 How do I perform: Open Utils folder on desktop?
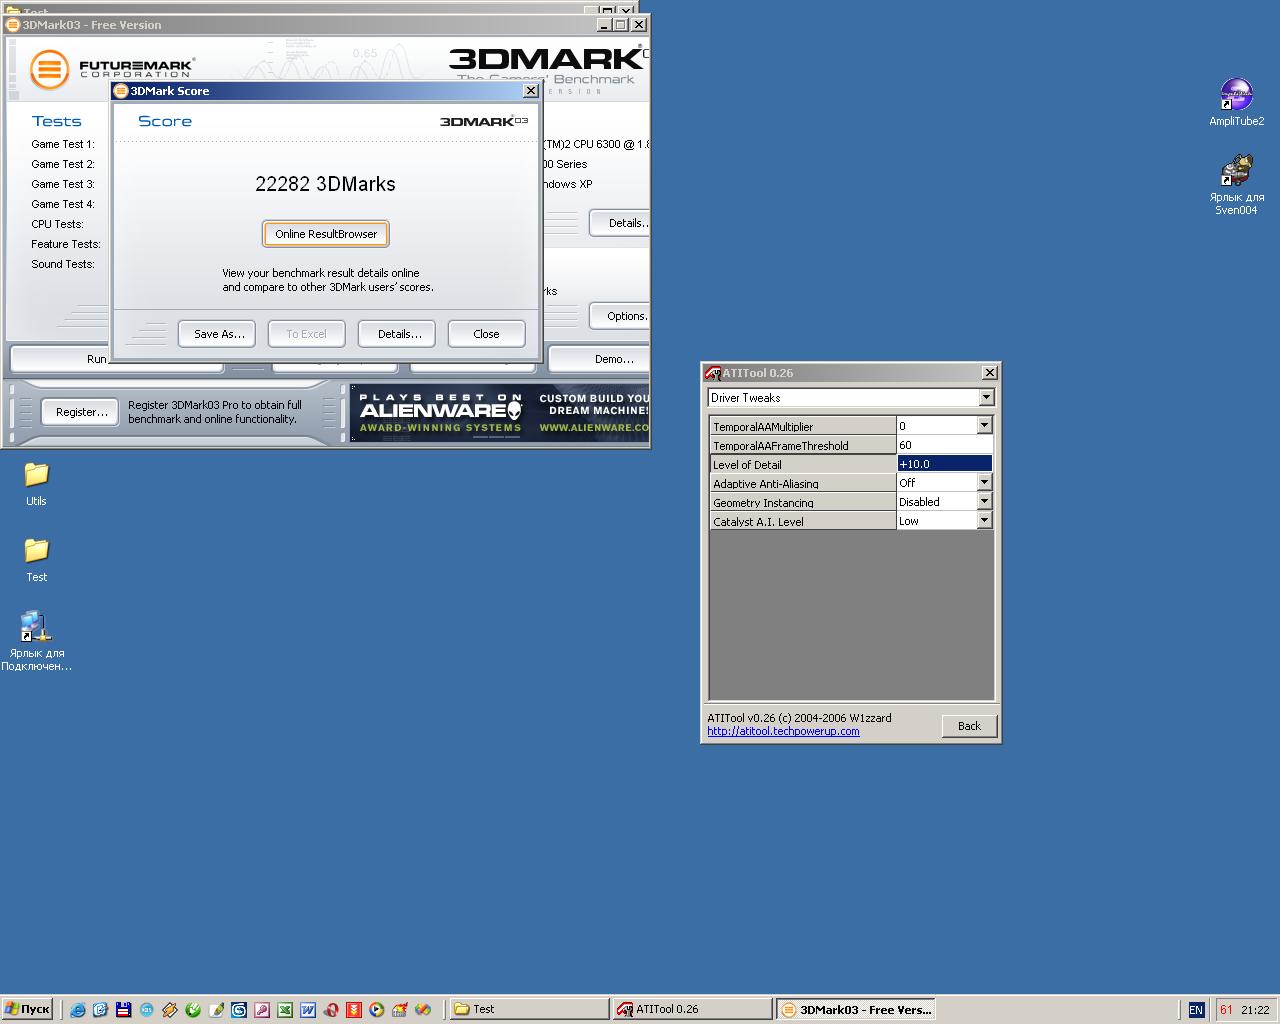(36, 484)
